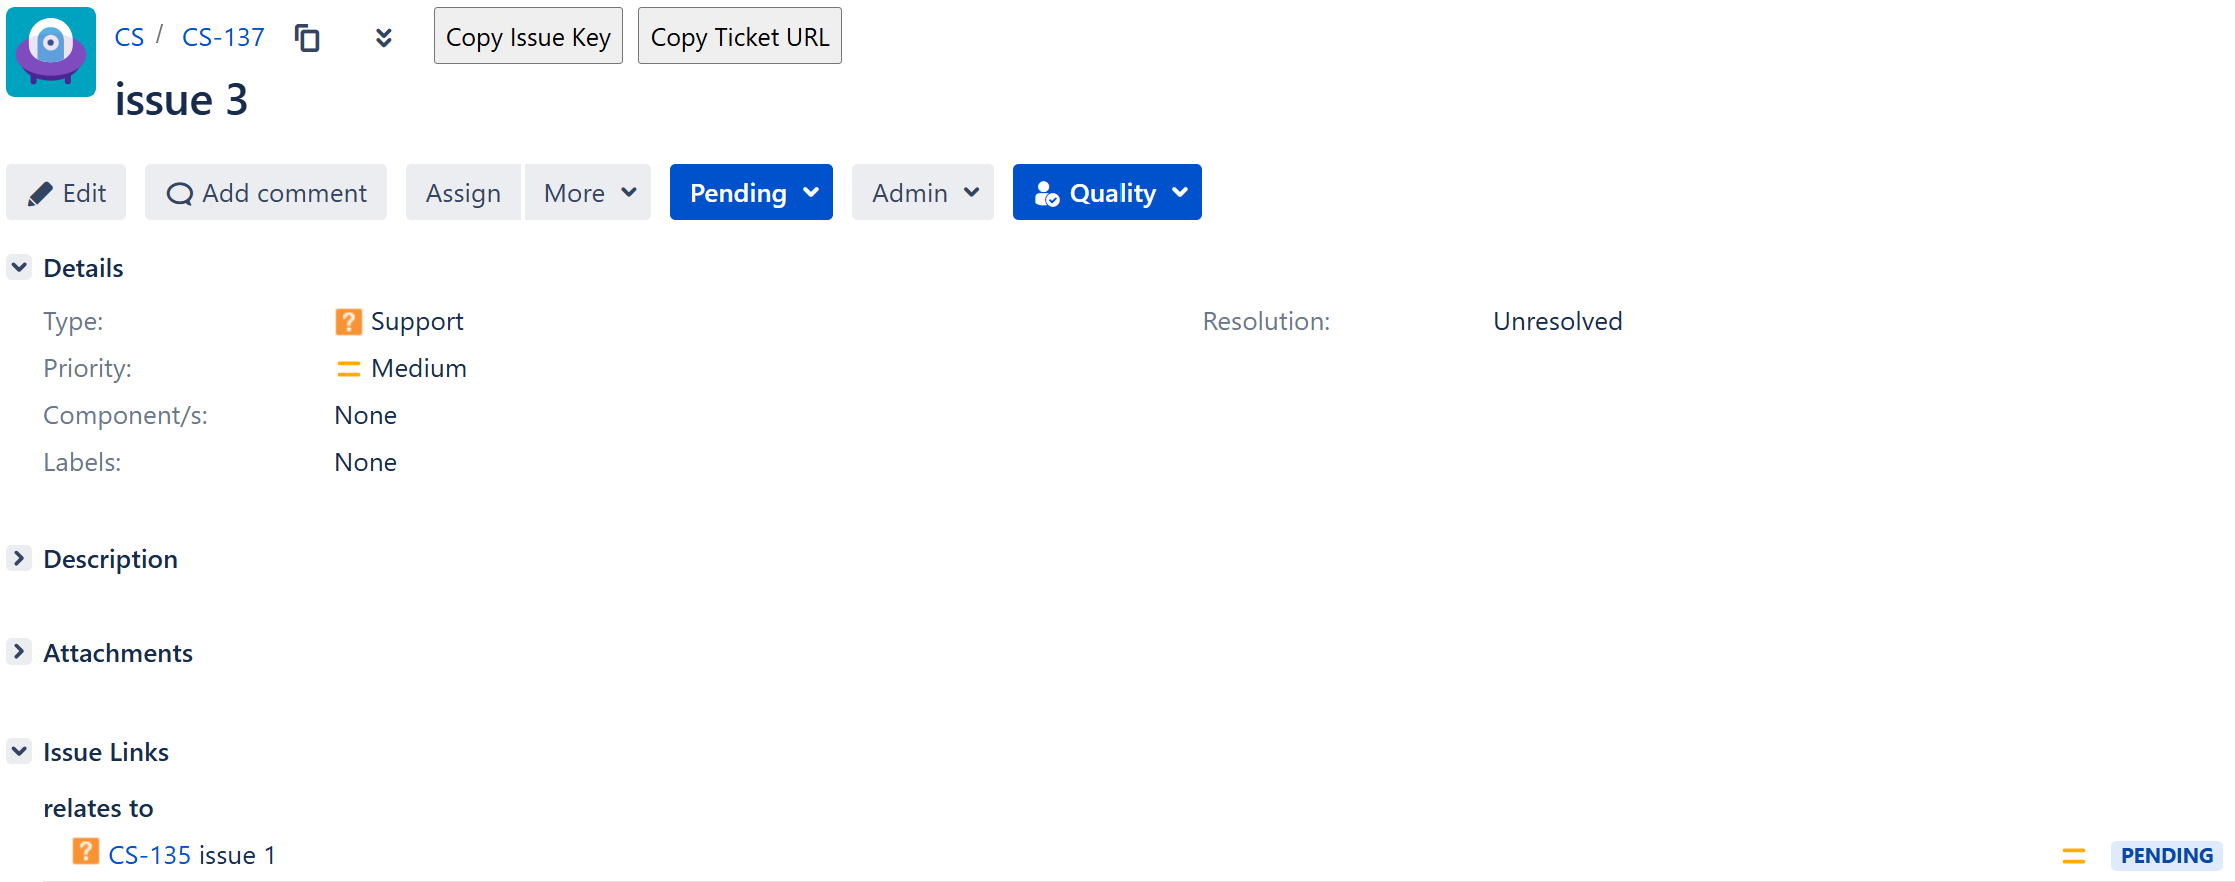Screen dimensions: 2235x882
Task: Click the double chevron down icon
Action: pyautogui.click(x=383, y=38)
